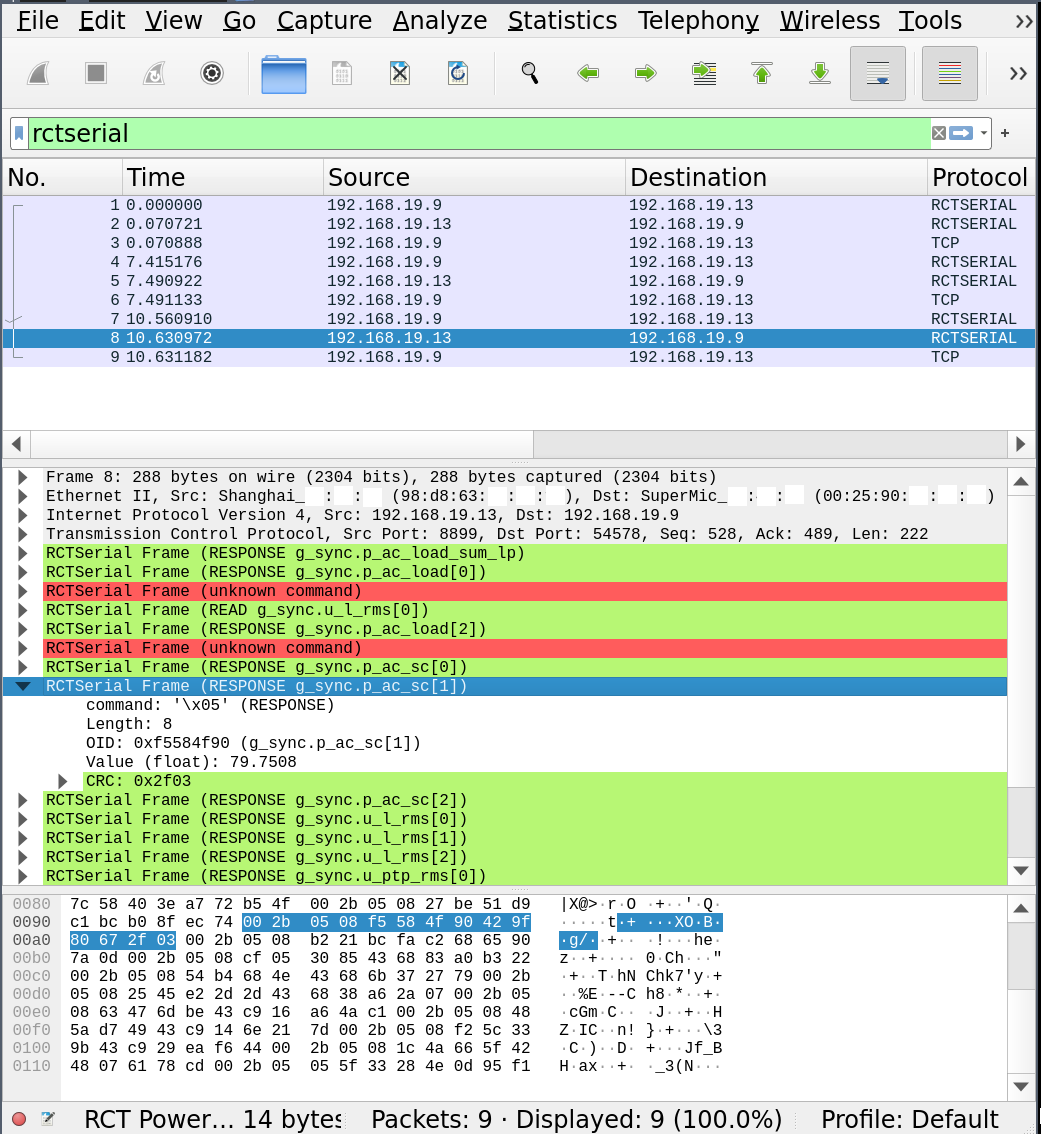Click the Profile: Default status entry

click(x=909, y=1119)
